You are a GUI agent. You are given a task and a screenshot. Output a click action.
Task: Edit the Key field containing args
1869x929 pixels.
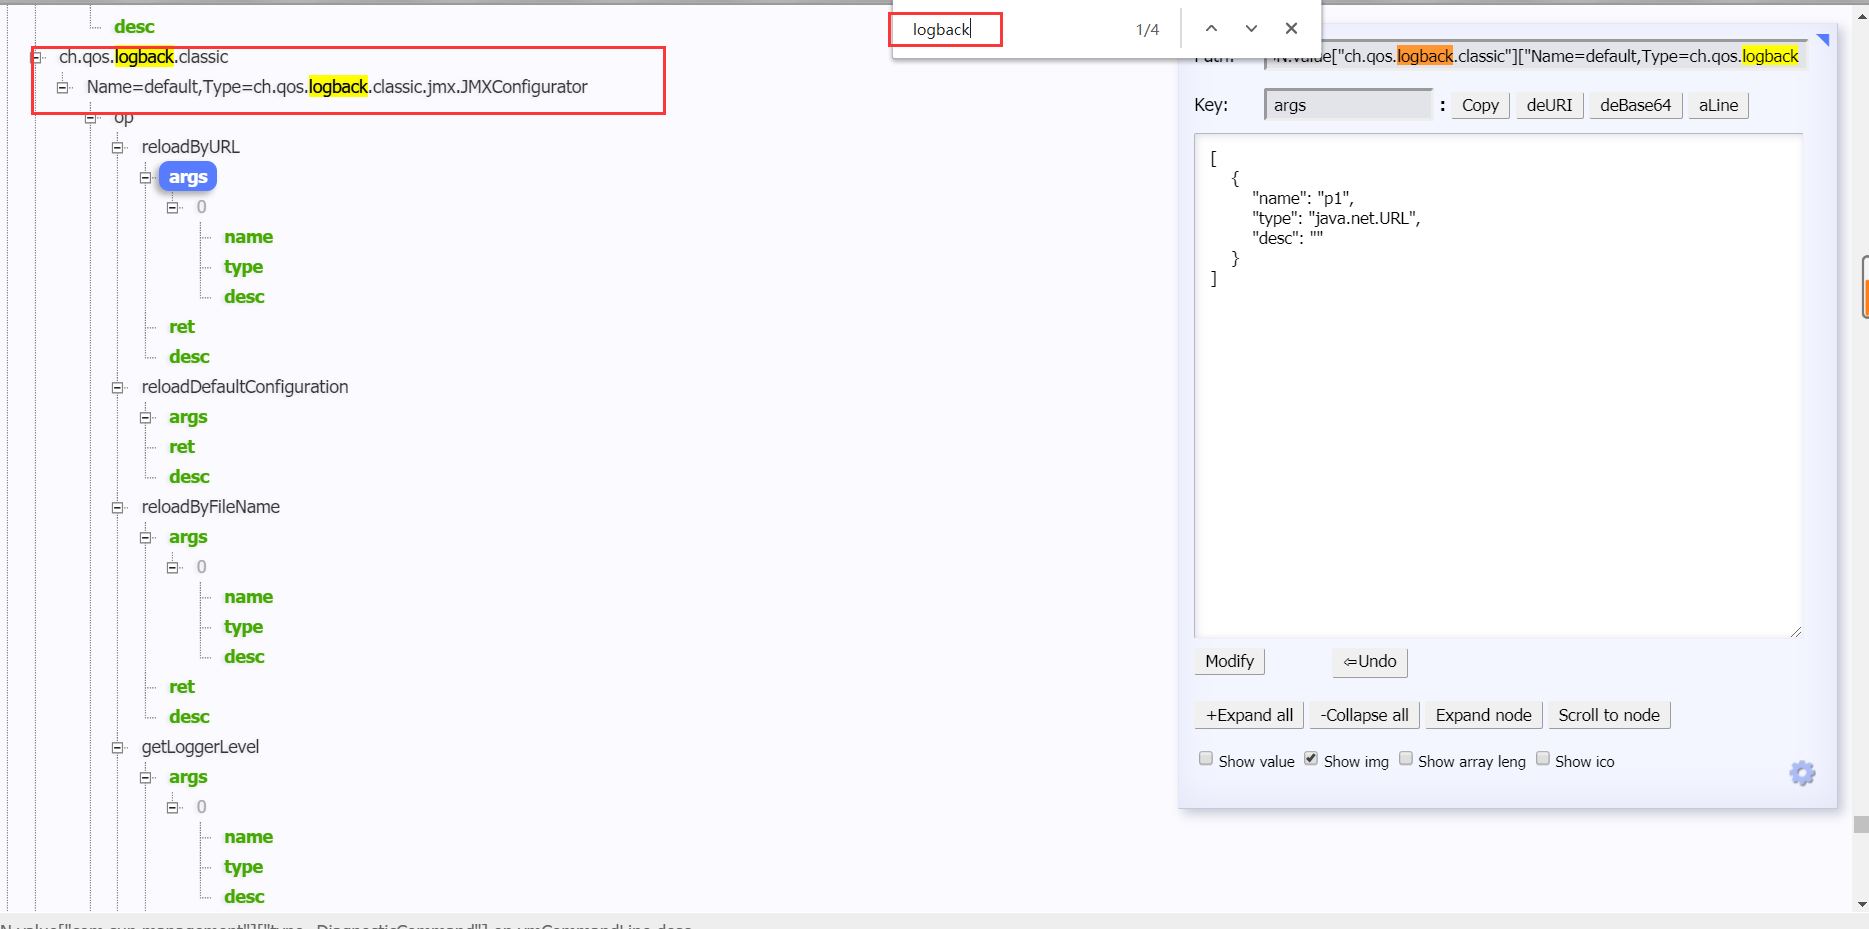point(1348,105)
